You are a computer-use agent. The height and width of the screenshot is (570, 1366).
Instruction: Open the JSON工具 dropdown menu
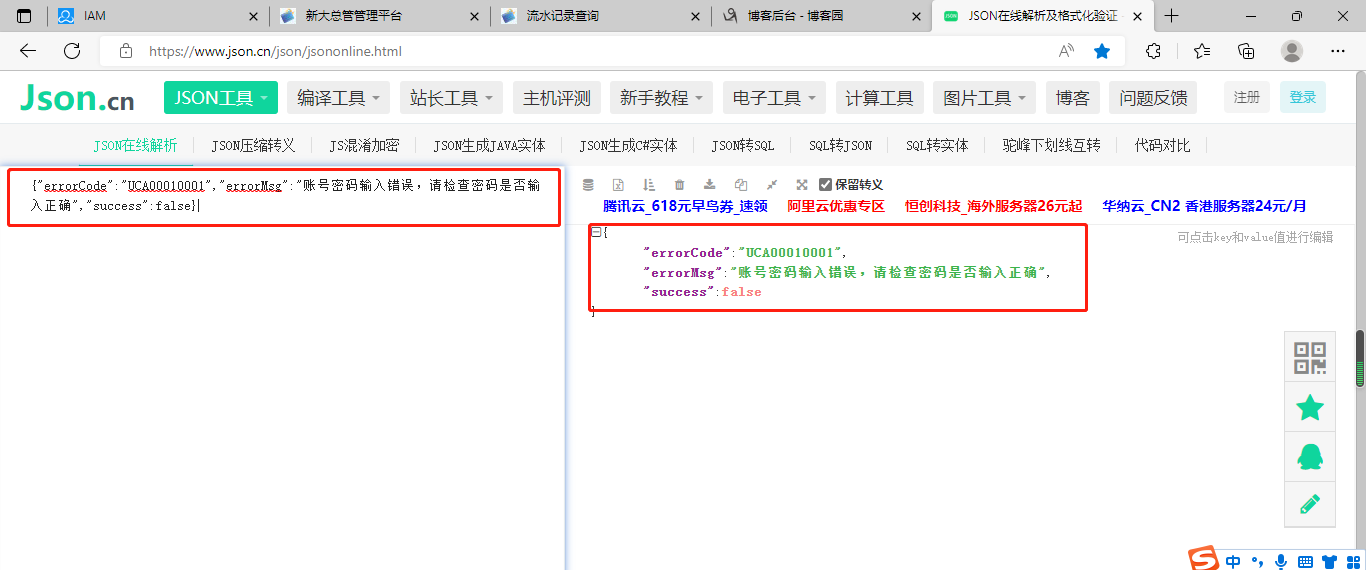pos(221,98)
